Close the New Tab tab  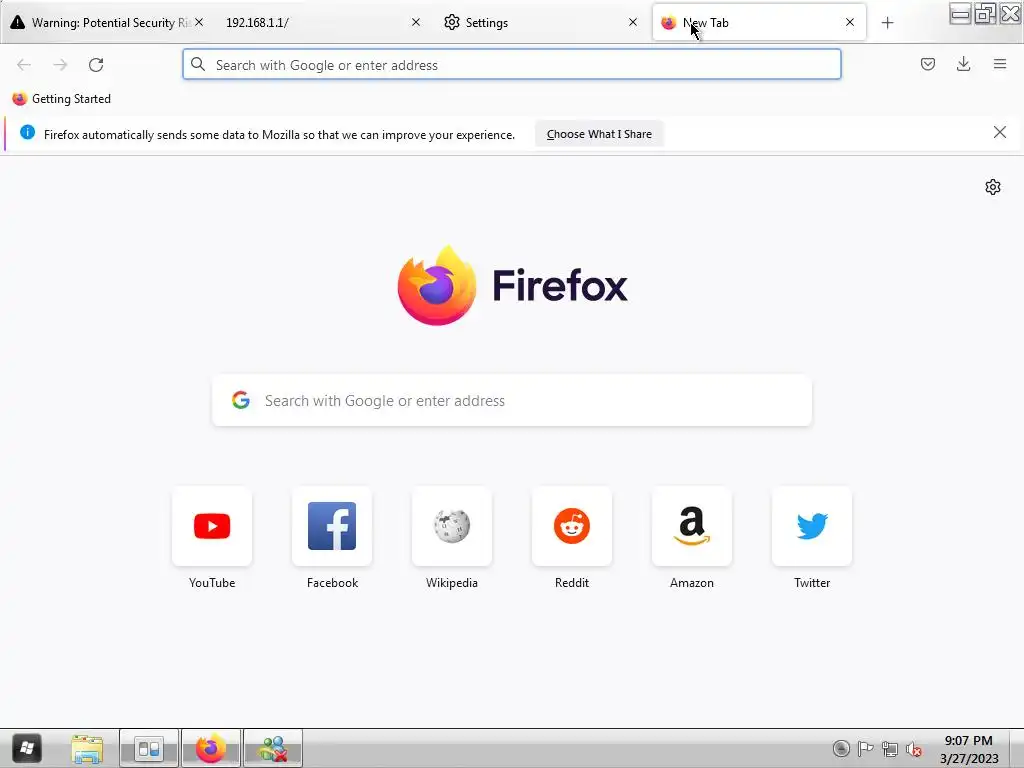click(x=850, y=22)
